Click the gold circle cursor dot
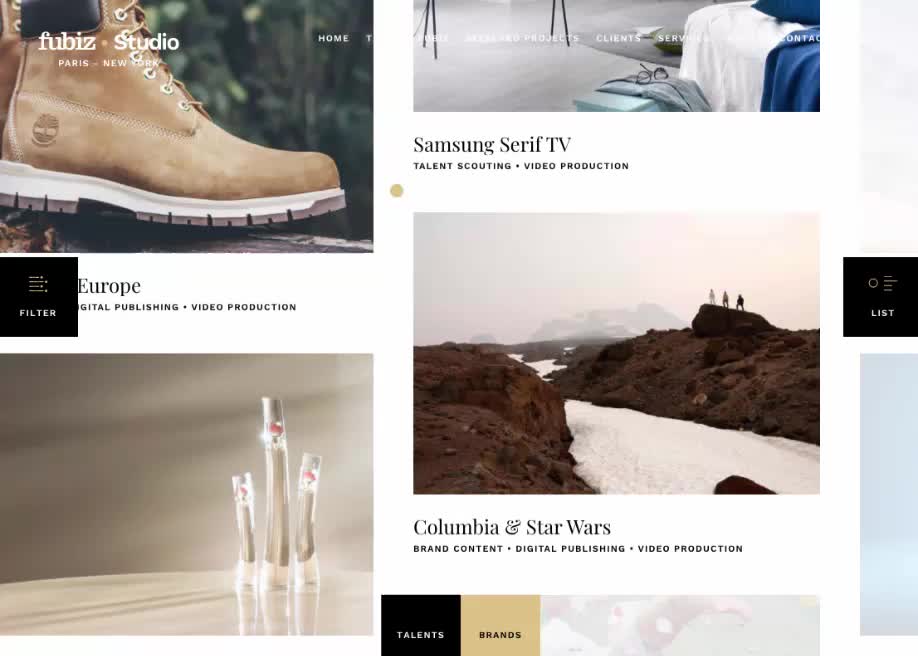Image resolution: width=918 pixels, height=656 pixels. pyautogui.click(x=396, y=190)
